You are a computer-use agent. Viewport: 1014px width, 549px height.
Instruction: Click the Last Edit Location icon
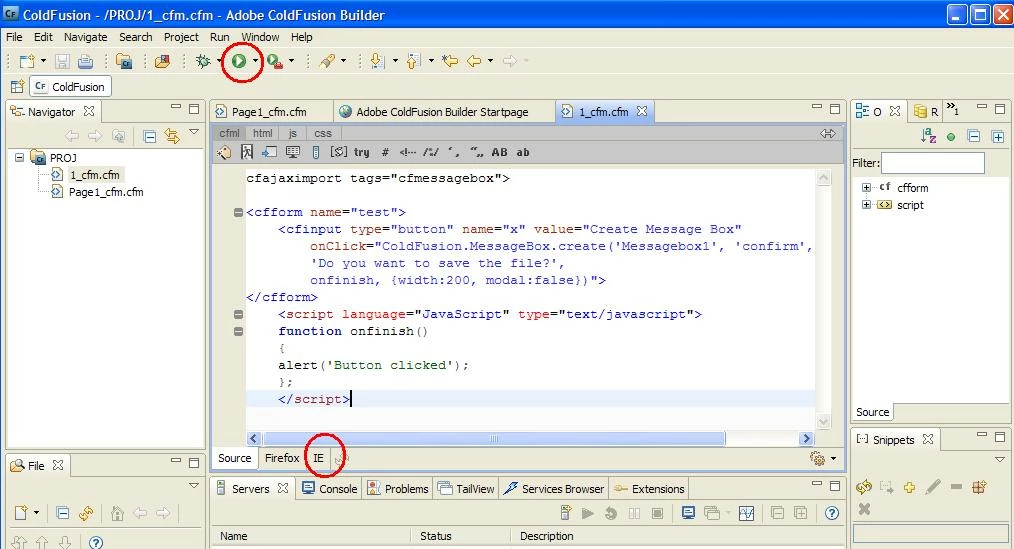point(450,61)
